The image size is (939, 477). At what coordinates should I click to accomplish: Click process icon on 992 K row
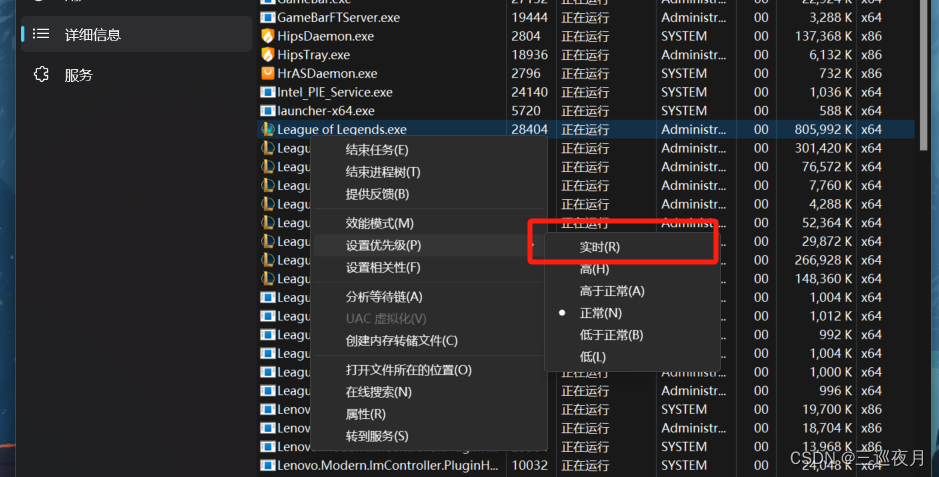pyautogui.click(x=268, y=335)
